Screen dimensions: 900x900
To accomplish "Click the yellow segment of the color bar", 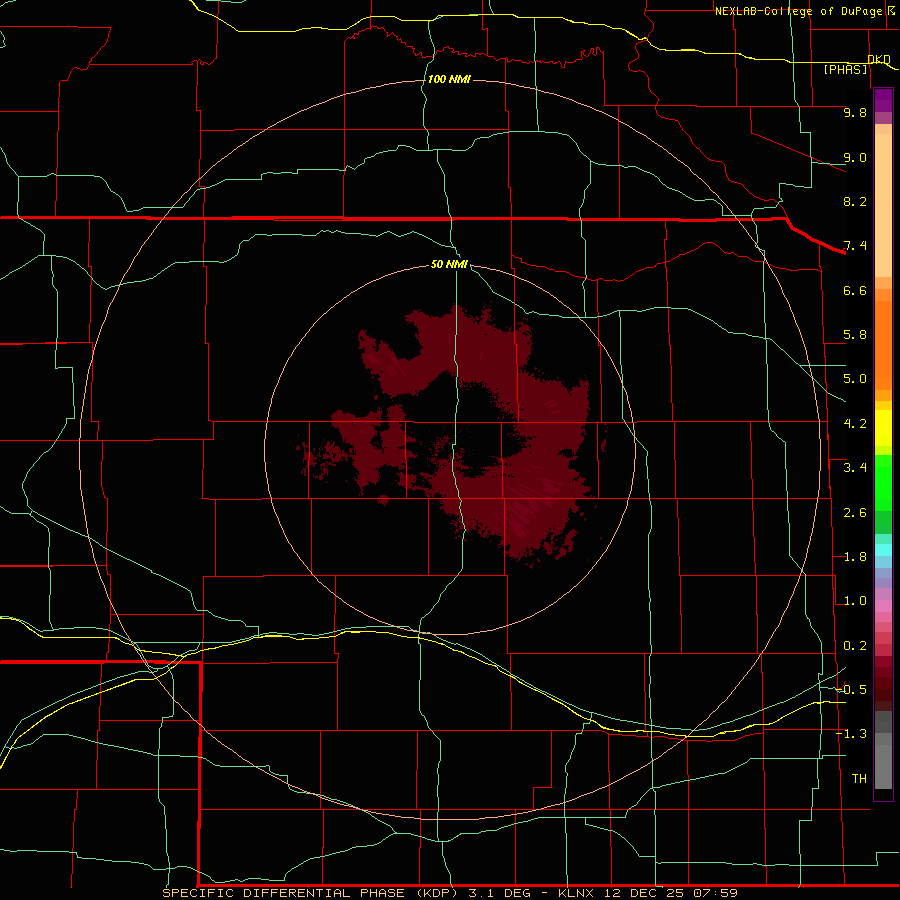I will pos(883,428).
